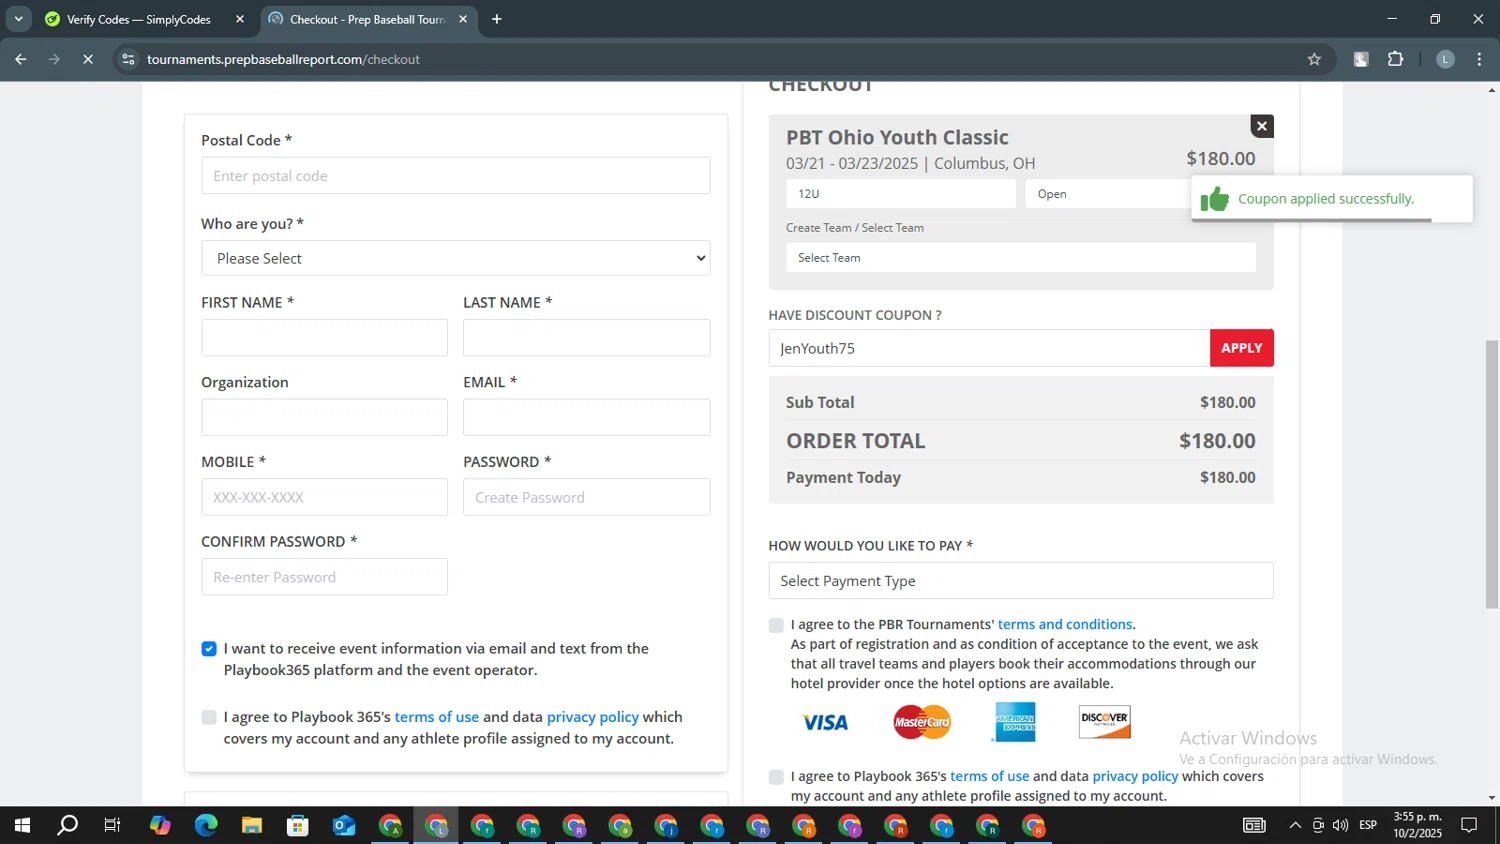Go back using the browser back arrow

click(20, 59)
